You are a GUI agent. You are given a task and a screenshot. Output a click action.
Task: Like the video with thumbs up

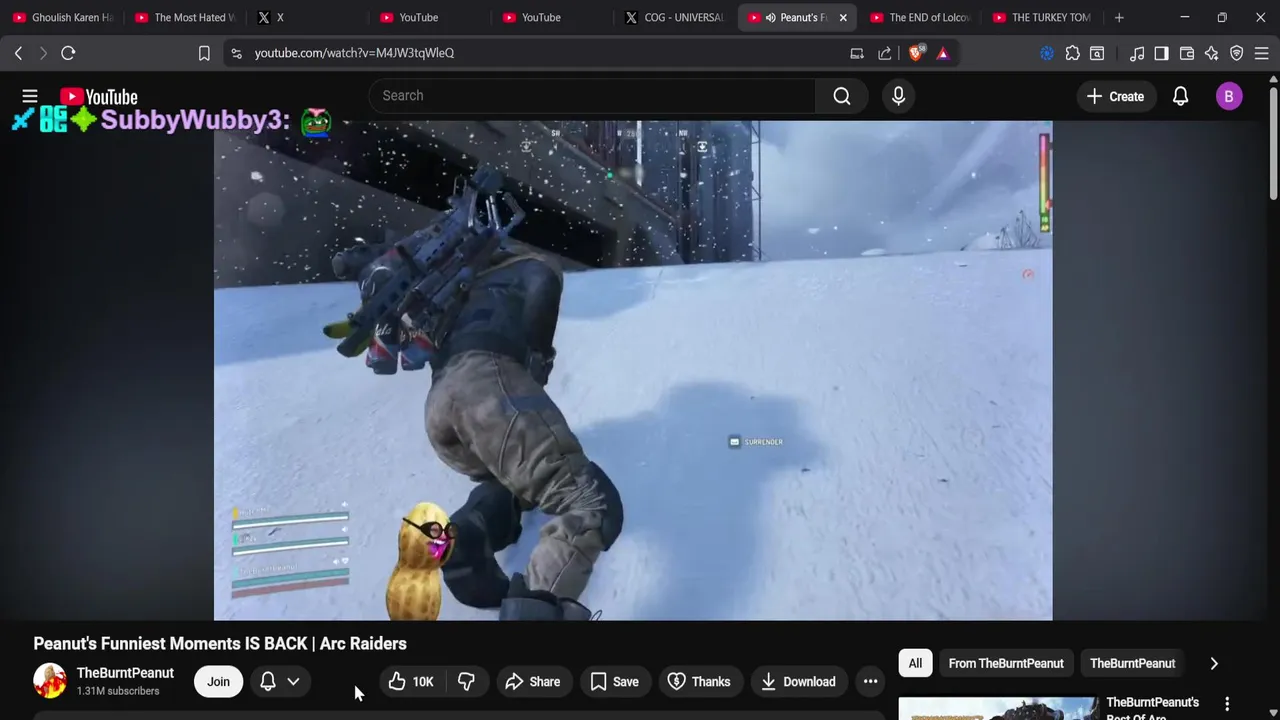coord(411,682)
